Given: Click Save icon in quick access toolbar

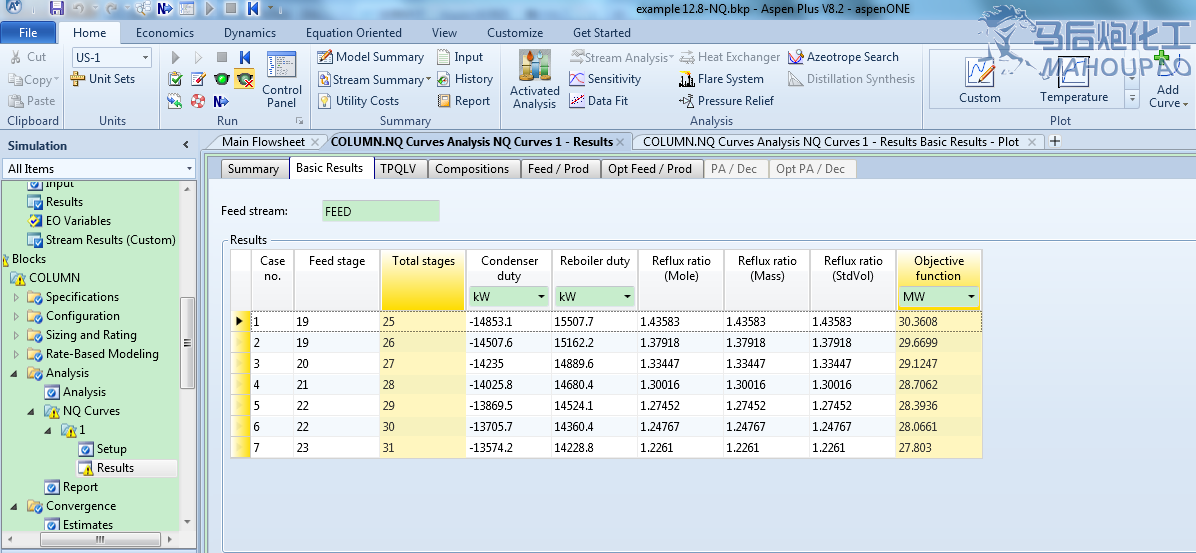Looking at the screenshot, I should (56, 9).
